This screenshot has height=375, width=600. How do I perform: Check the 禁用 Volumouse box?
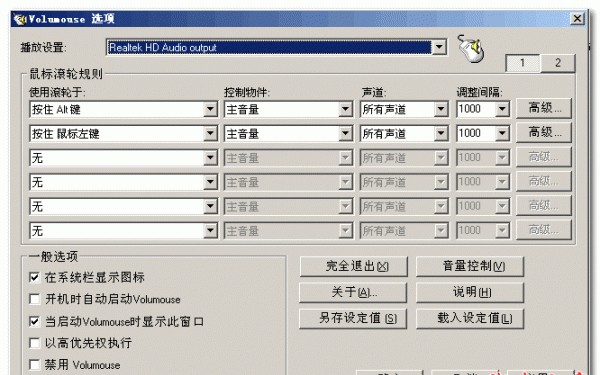click(x=34, y=365)
